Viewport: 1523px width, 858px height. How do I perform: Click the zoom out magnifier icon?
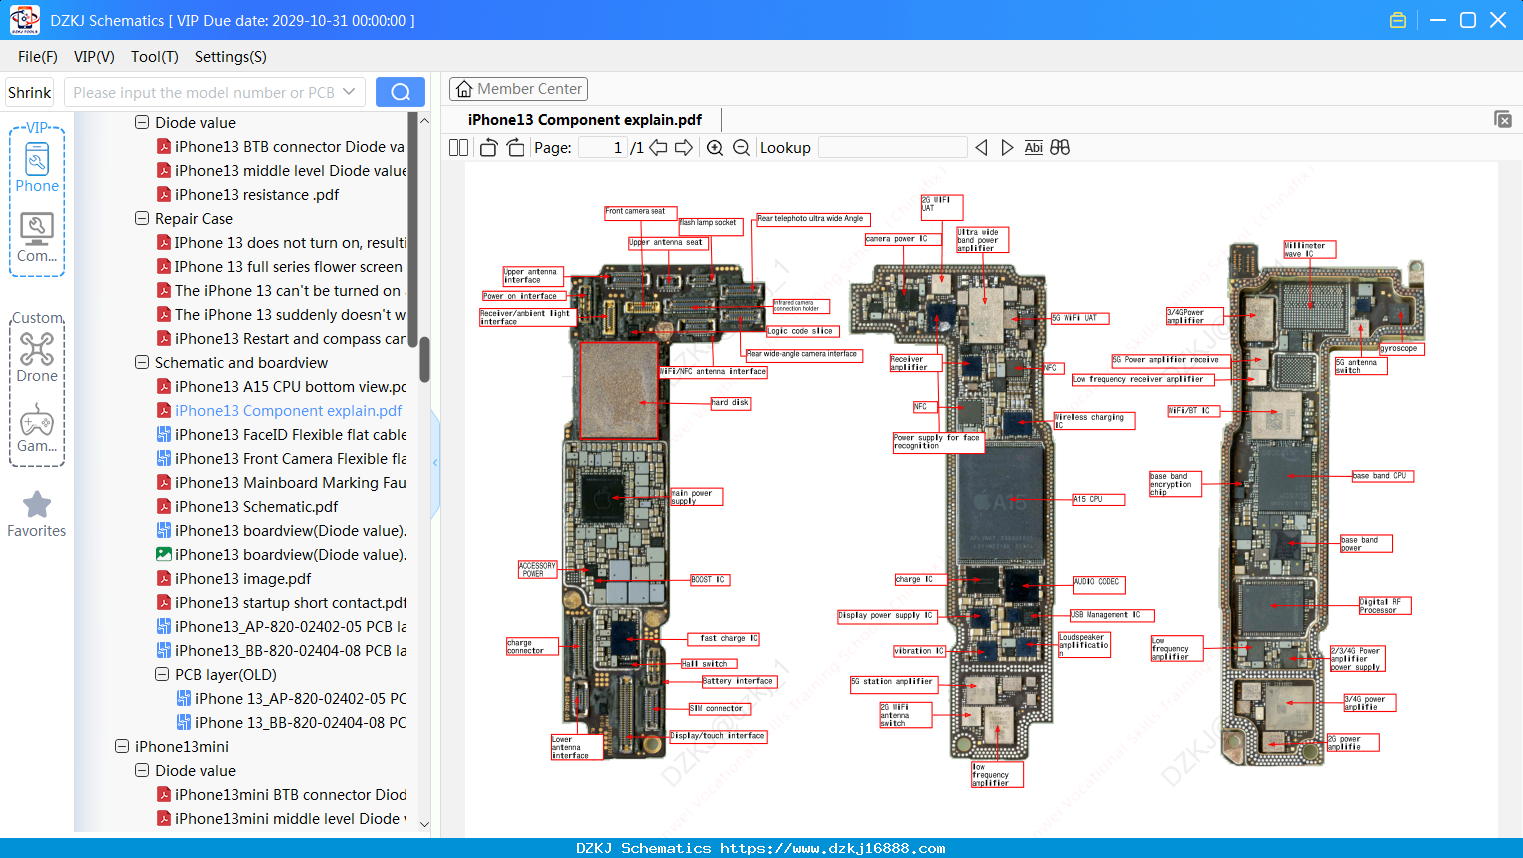[x=741, y=148]
